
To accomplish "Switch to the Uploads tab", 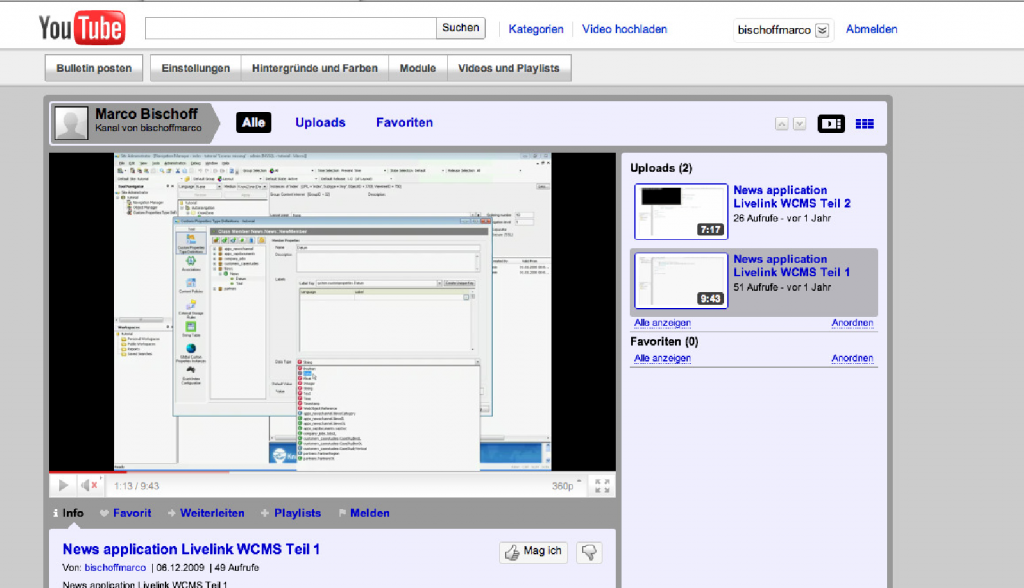I will click(319, 122).
